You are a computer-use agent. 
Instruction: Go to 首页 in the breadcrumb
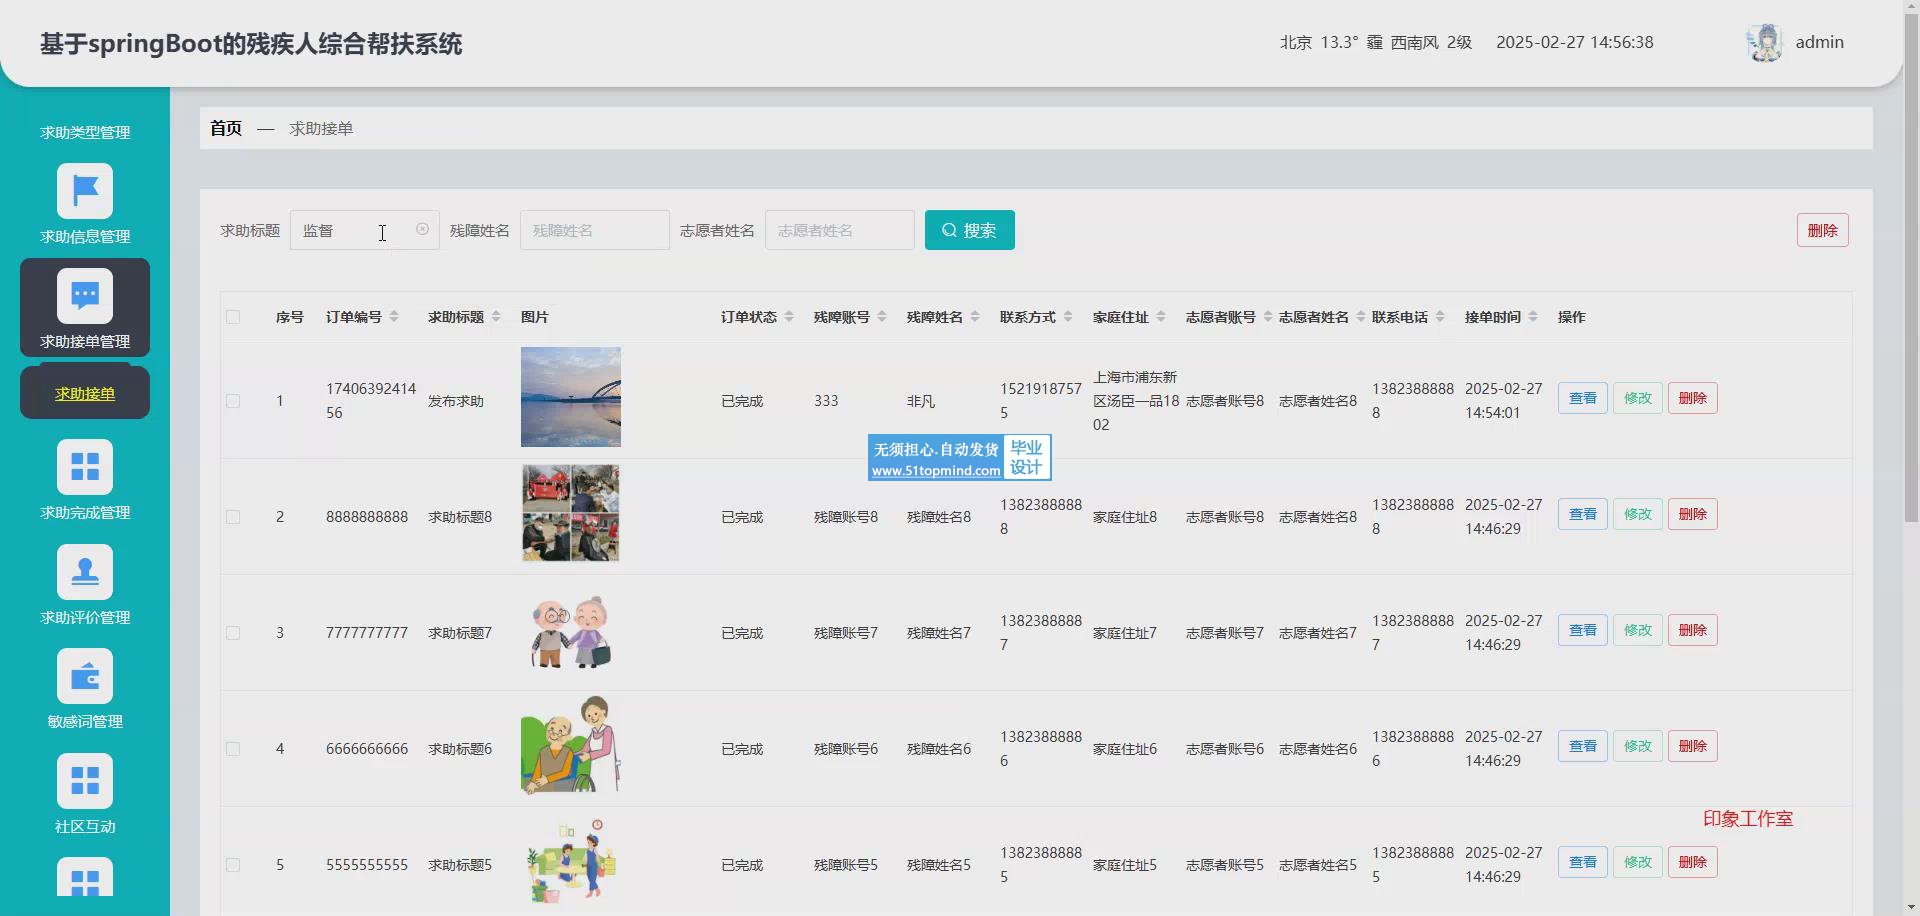tap(226, 128)
